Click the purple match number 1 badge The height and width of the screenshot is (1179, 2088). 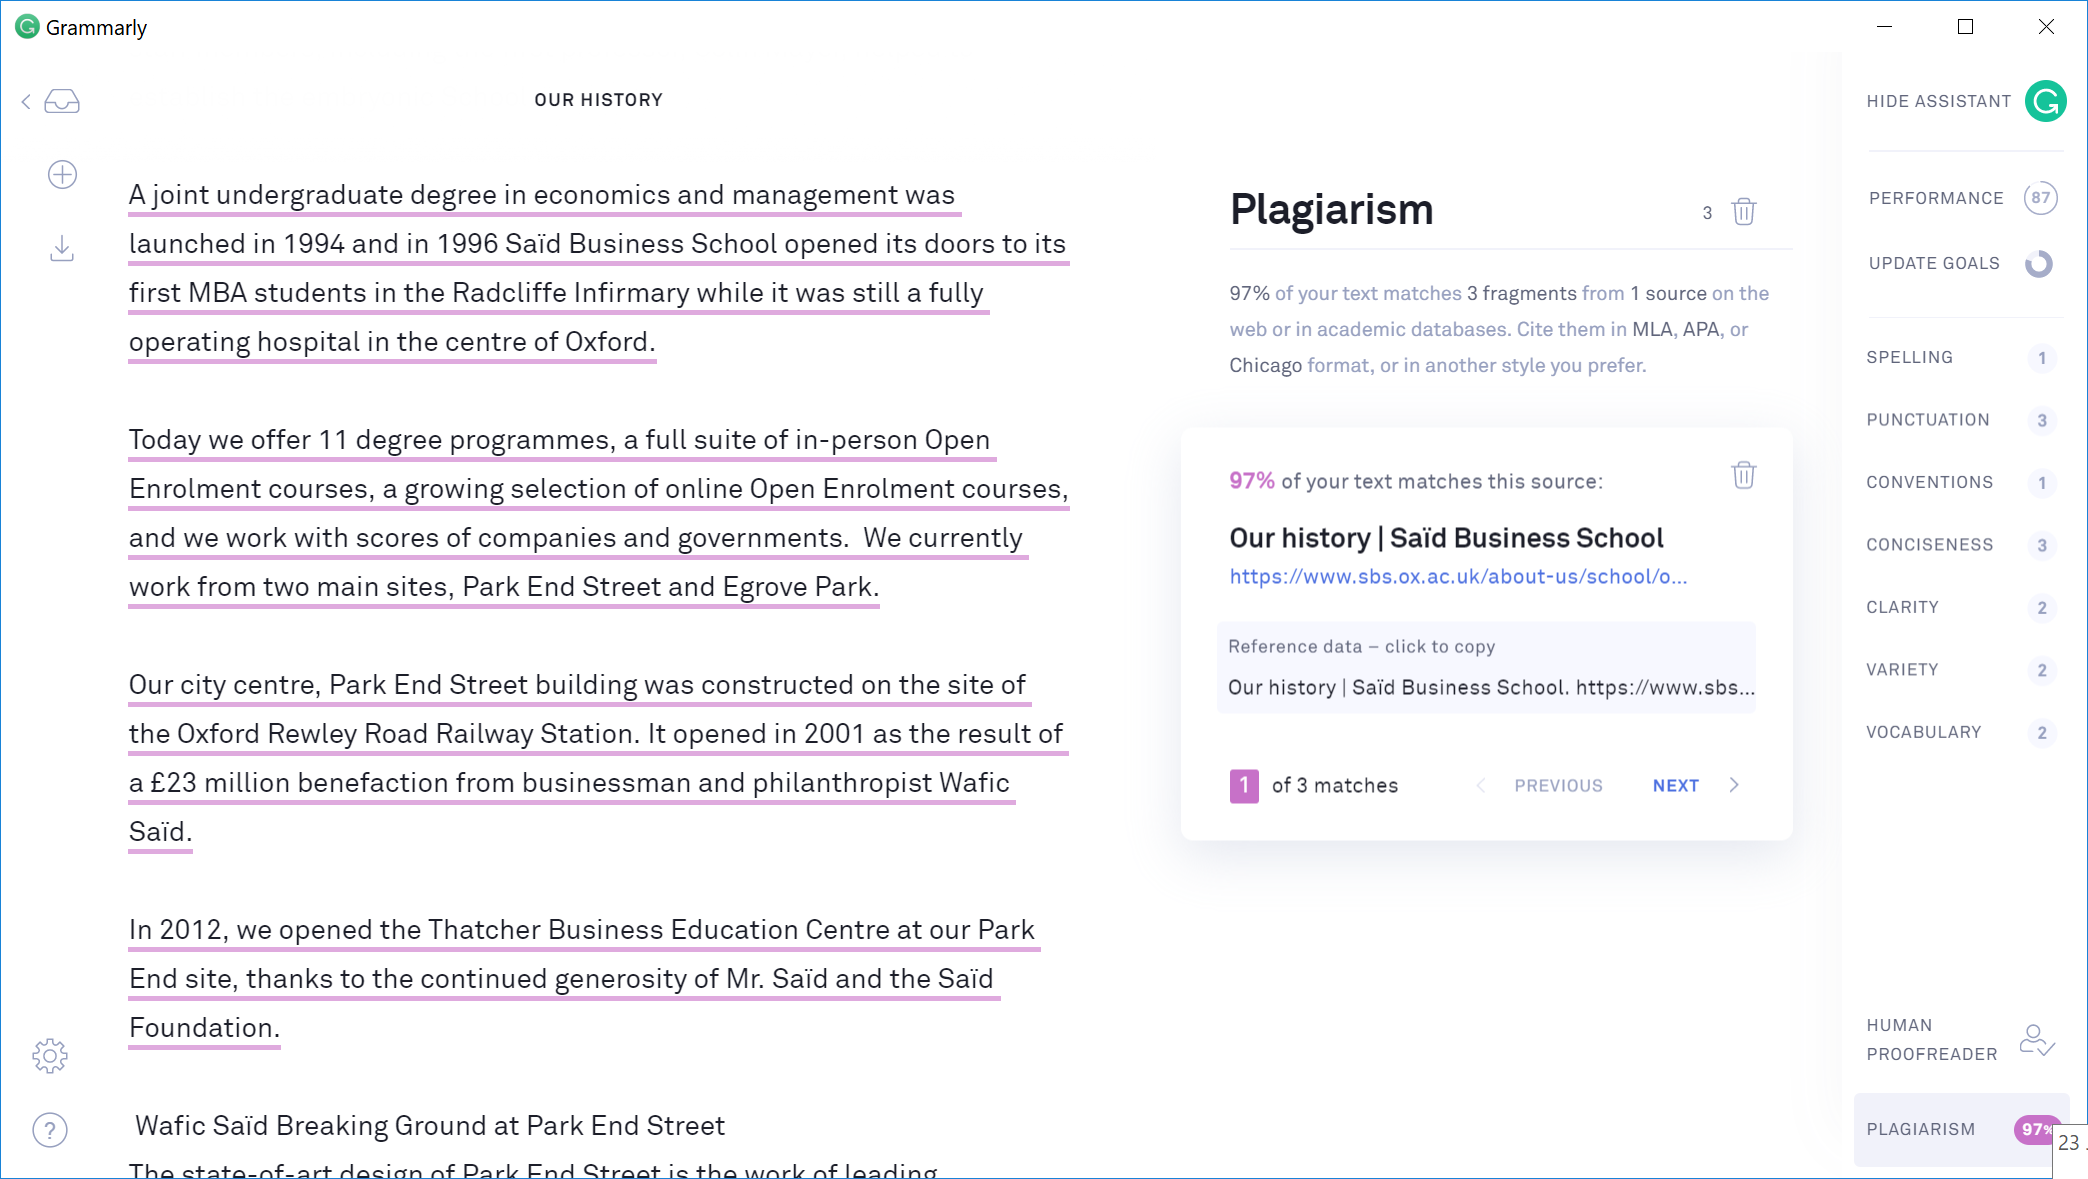click(x=1244, y=786)
